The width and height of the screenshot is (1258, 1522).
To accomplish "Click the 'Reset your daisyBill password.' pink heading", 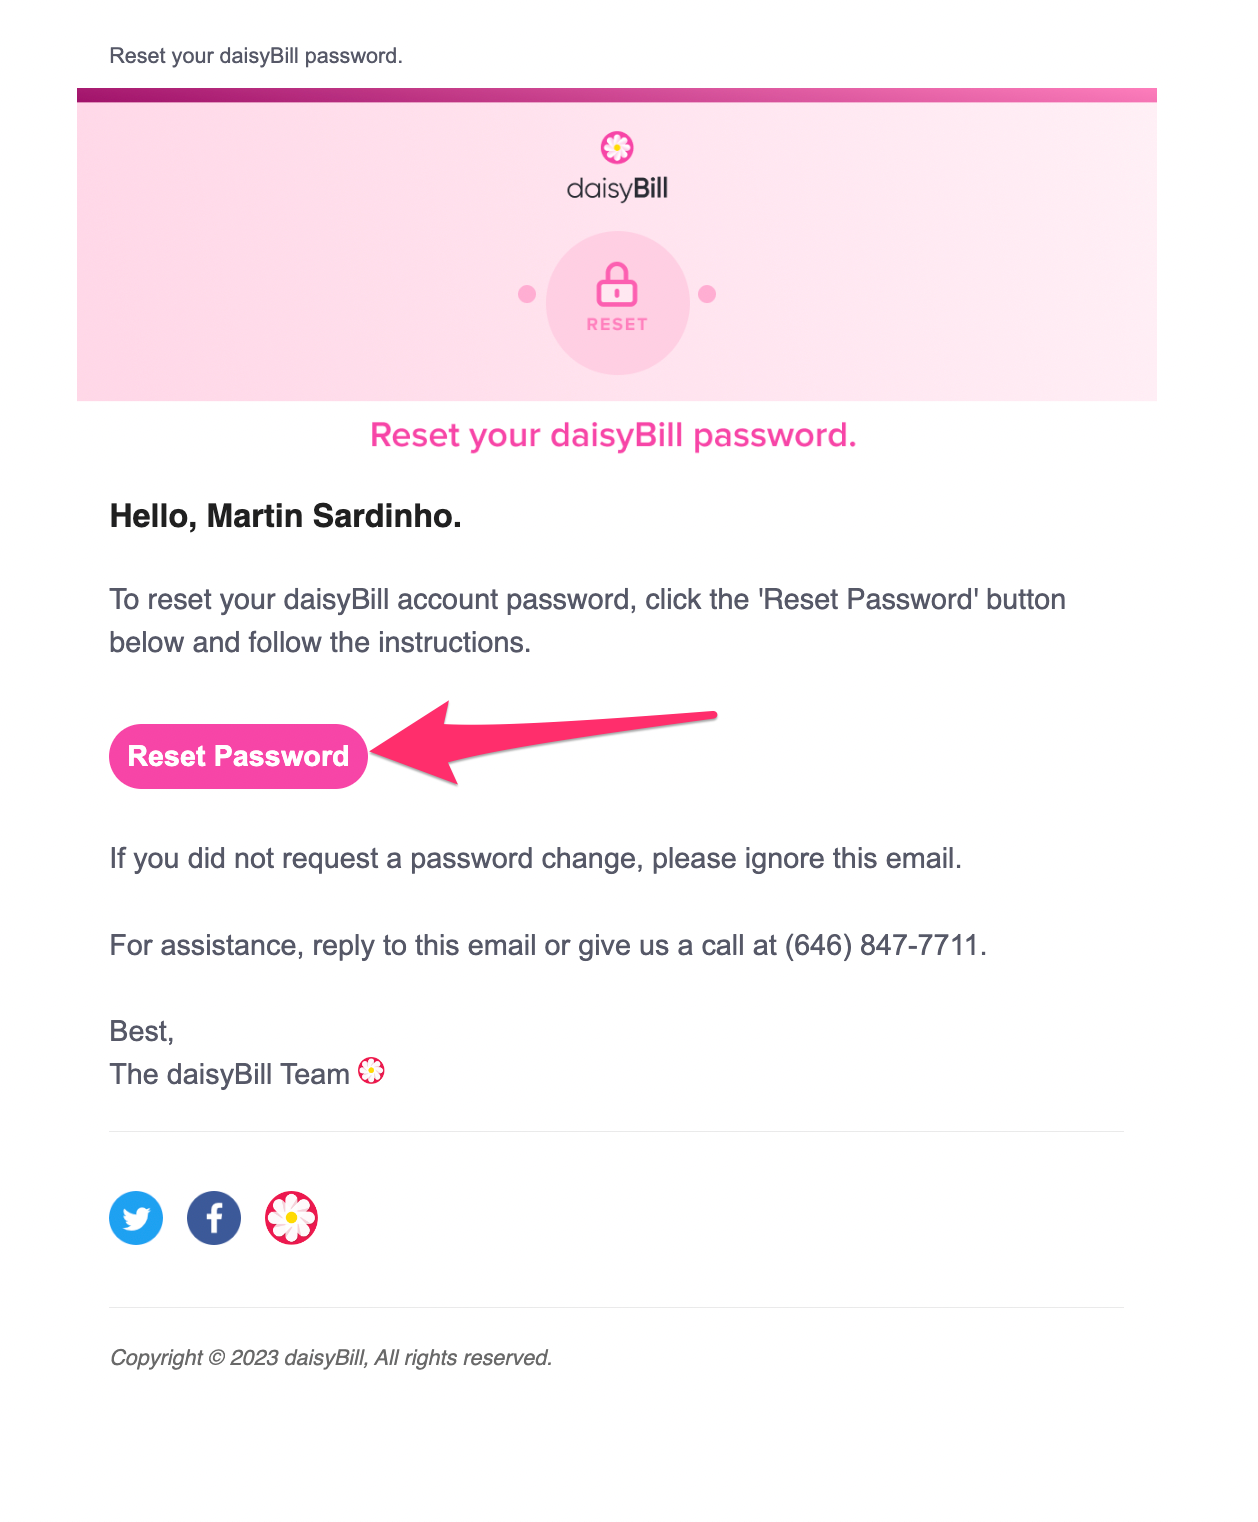I will tap(613, 436).
